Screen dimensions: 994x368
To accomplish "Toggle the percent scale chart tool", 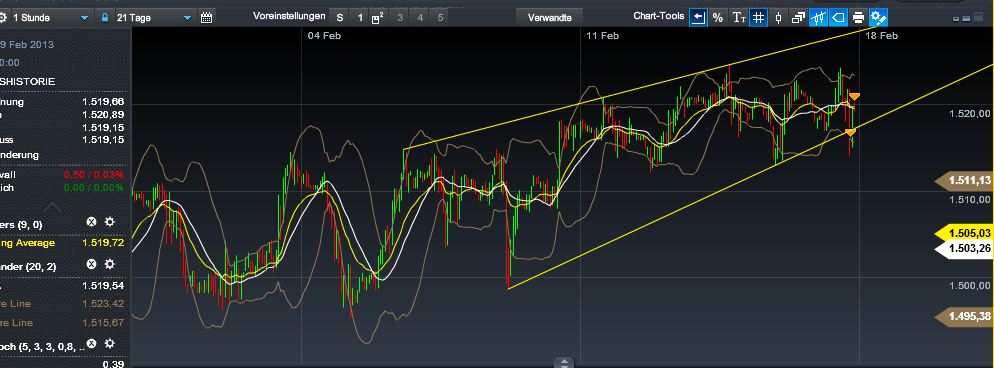I will coord(718,18).
